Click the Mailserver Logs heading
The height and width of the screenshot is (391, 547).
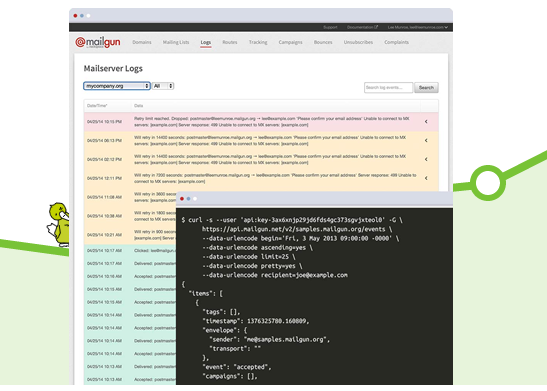113,69
